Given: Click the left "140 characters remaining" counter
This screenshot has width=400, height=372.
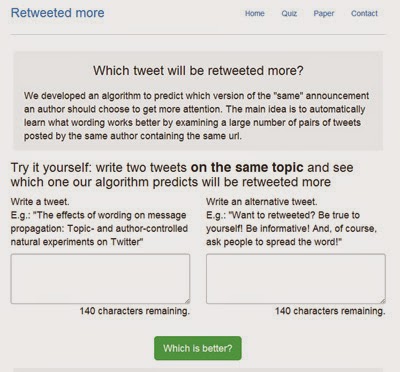Looking at the screenshot, I should (135, 311).
